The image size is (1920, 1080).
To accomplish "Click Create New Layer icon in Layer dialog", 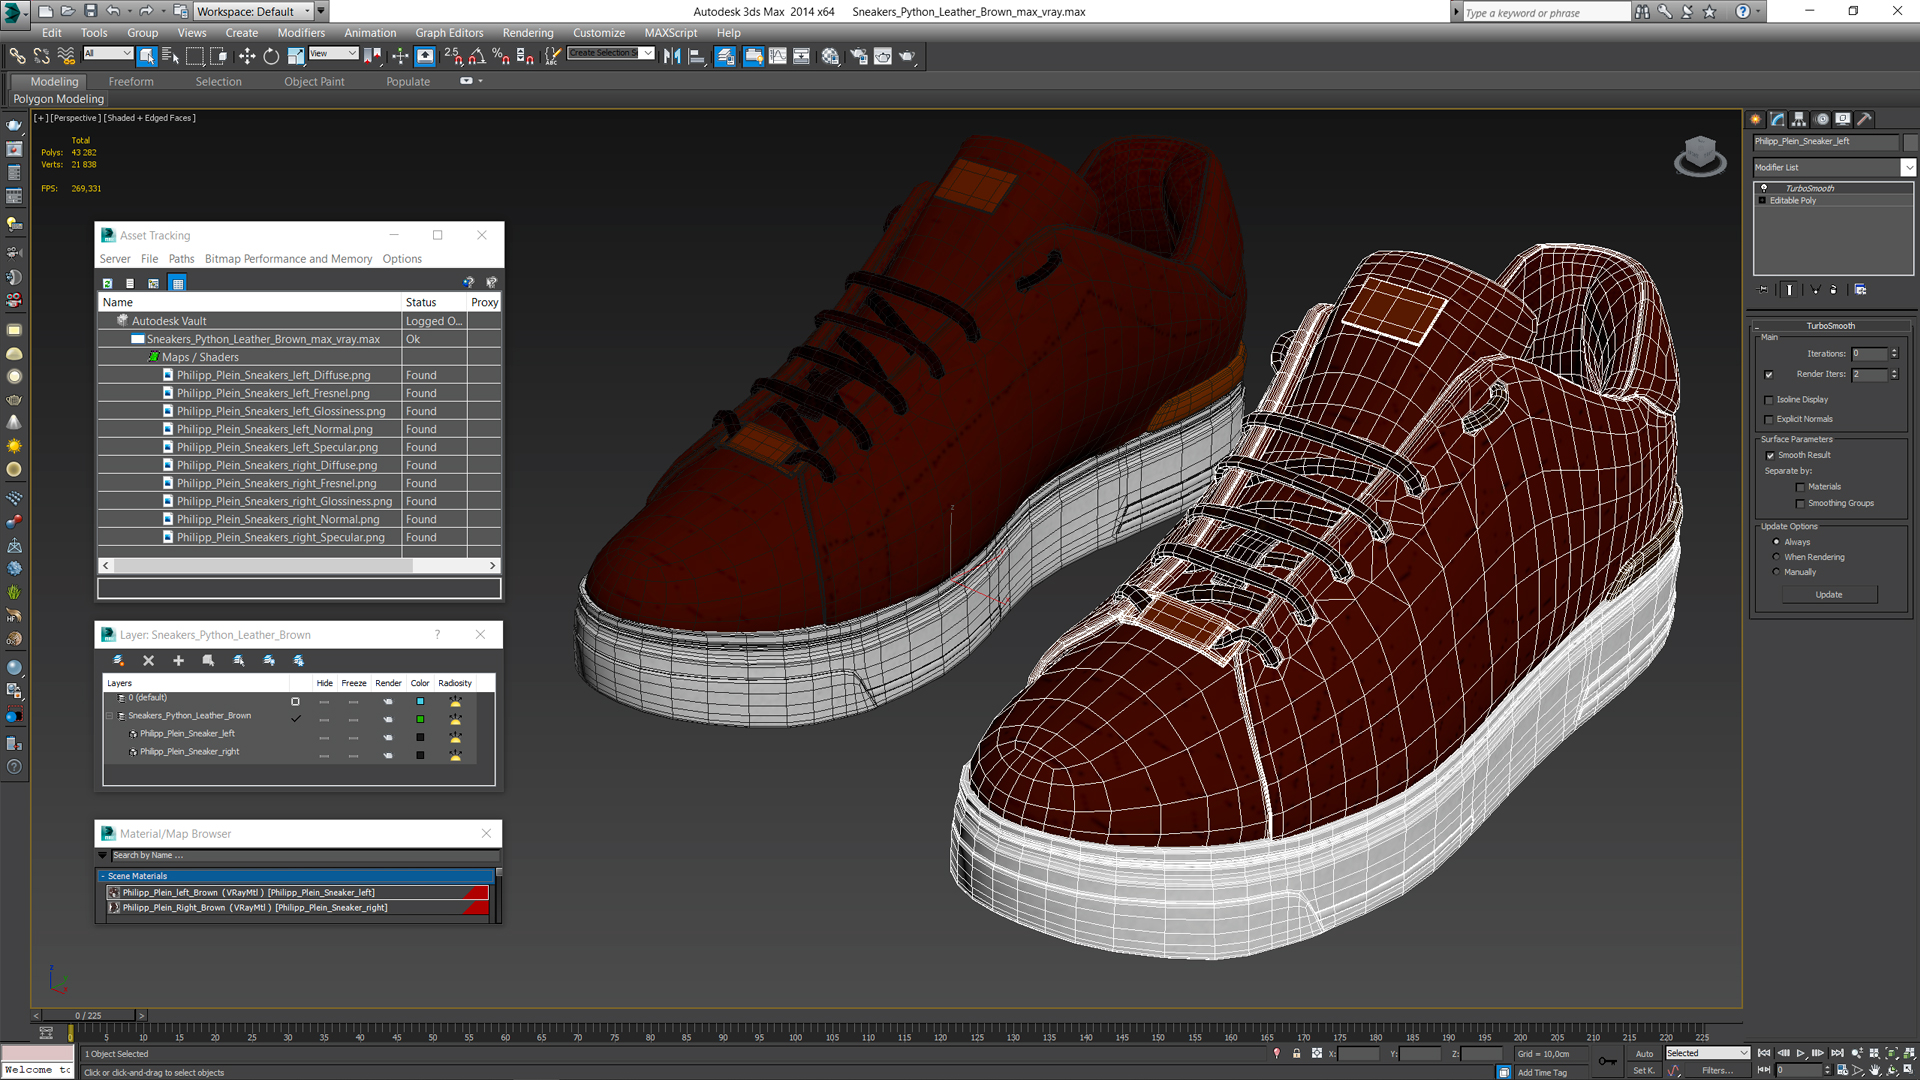I will [118, 661].
